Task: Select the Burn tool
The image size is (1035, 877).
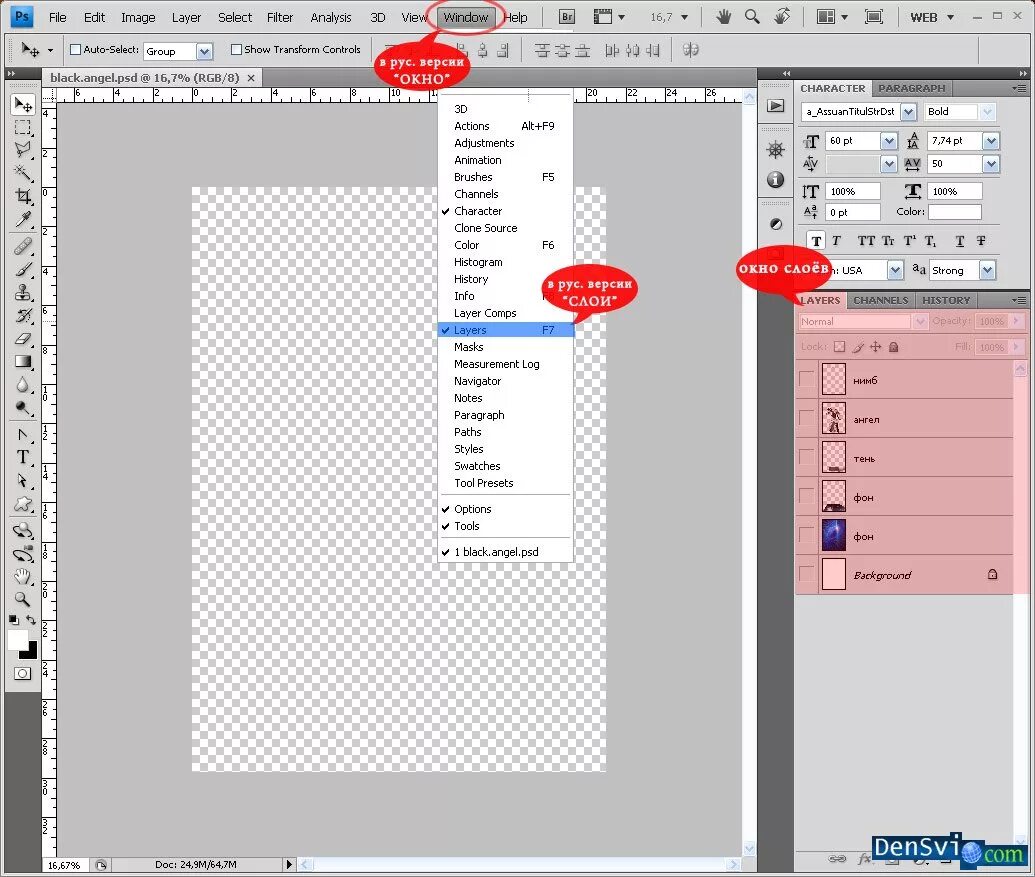Action: pos(23,408)
